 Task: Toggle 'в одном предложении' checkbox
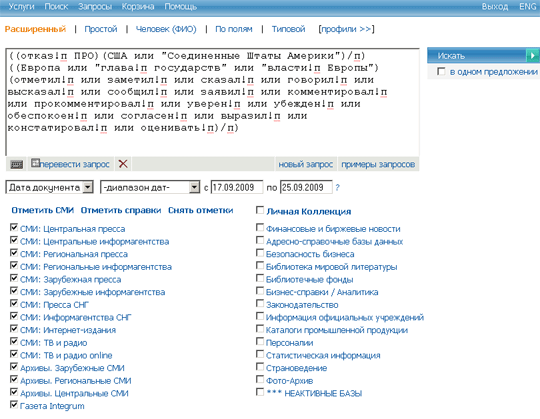click(441, 71)
